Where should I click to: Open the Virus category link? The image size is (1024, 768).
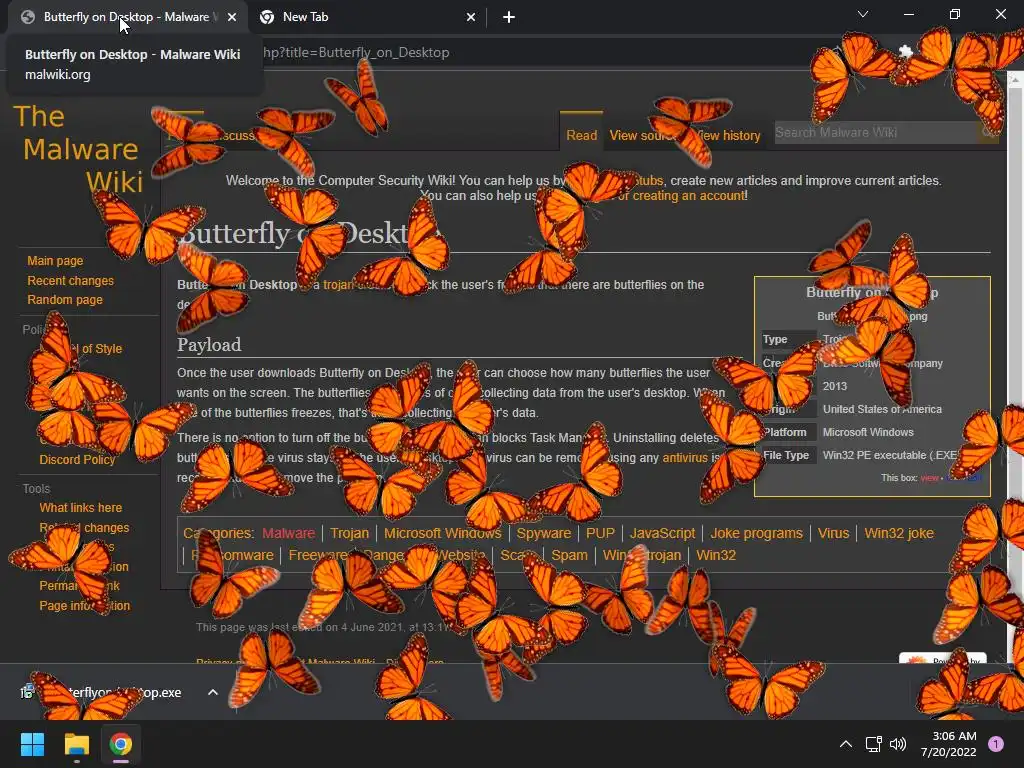[x=833, y=533]
